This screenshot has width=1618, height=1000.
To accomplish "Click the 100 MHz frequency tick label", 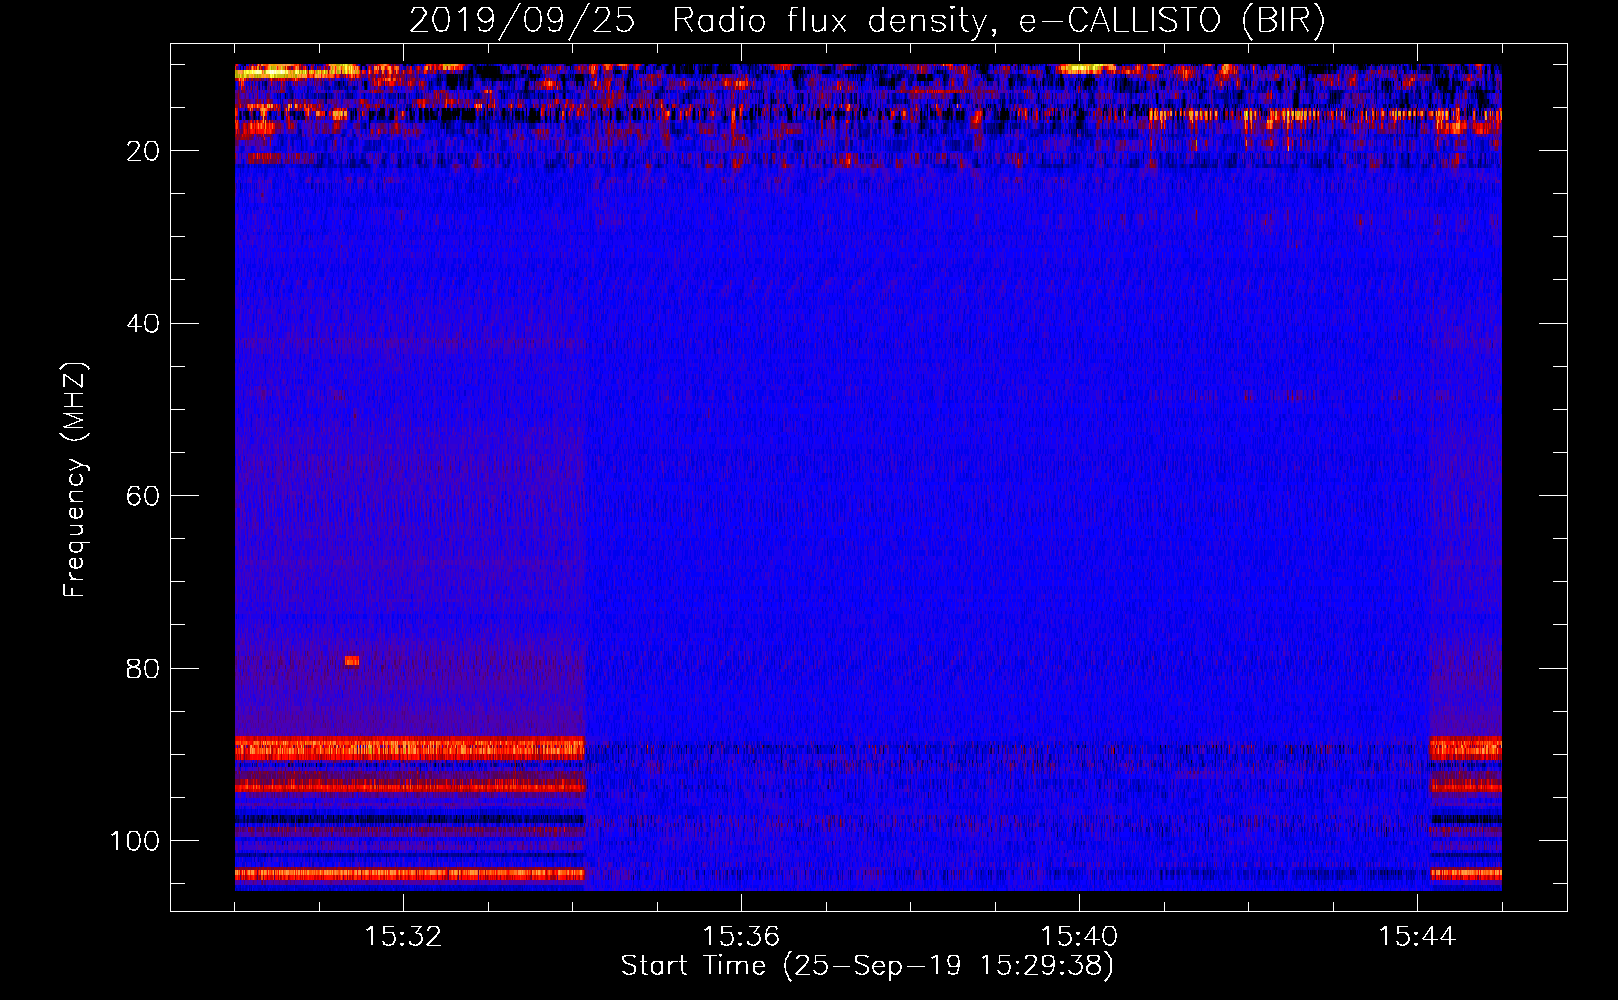I will pyautogui.click(x=135, y=841).
